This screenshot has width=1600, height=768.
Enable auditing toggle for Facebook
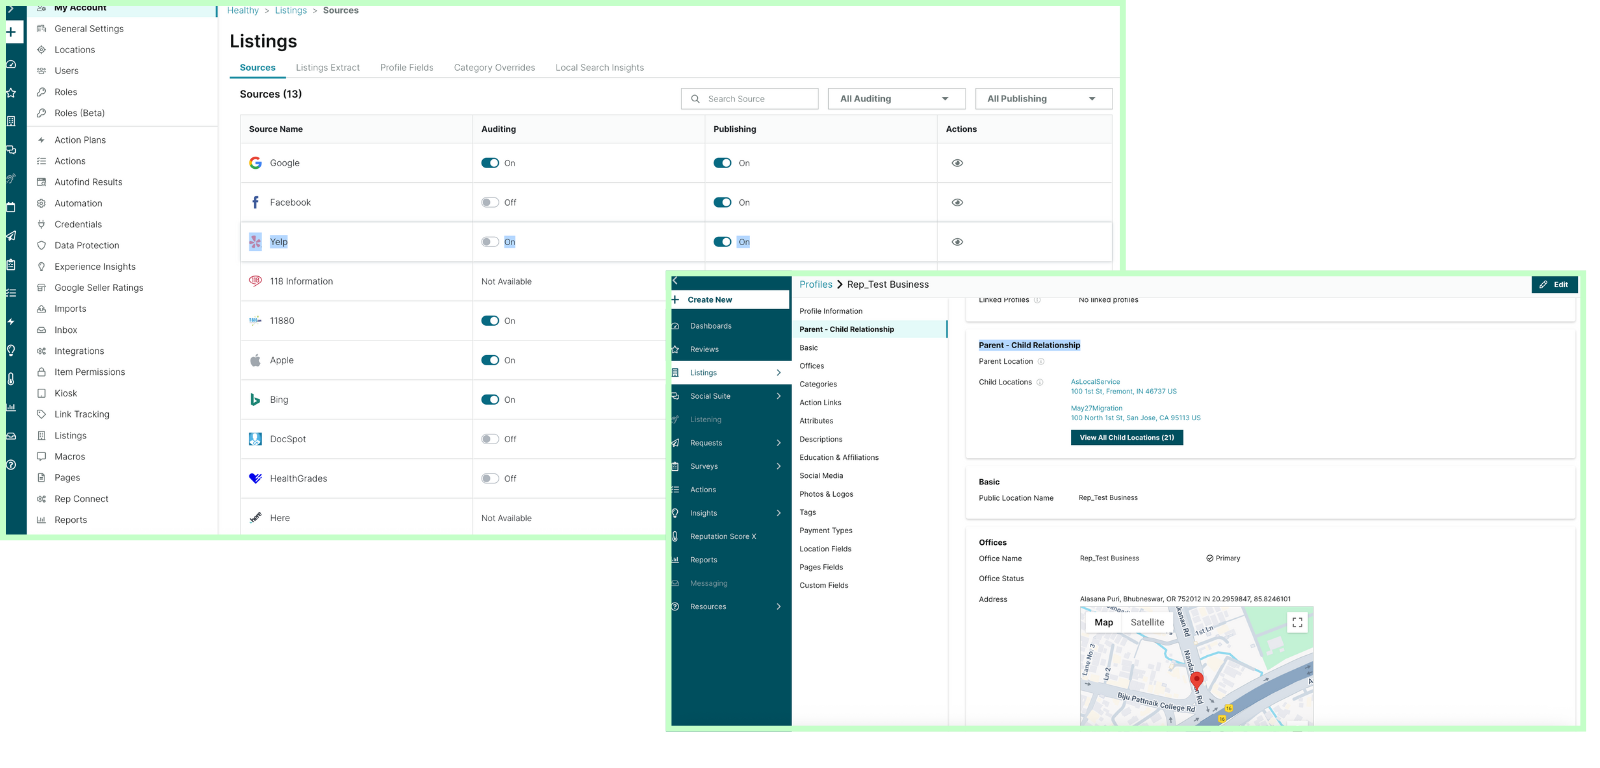click(x=490, y=202)
